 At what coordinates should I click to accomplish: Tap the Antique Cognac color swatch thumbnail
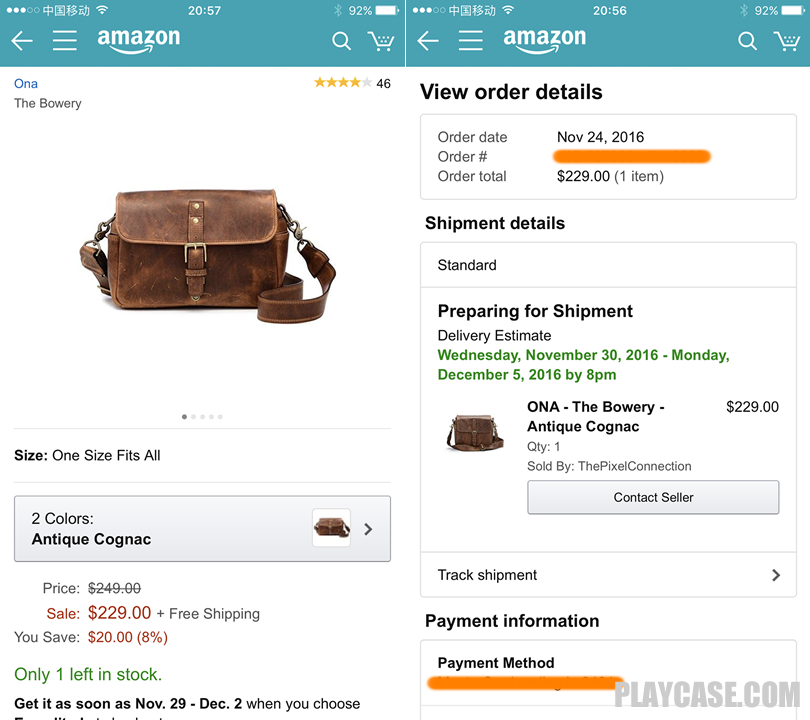(x=332, y=528)
